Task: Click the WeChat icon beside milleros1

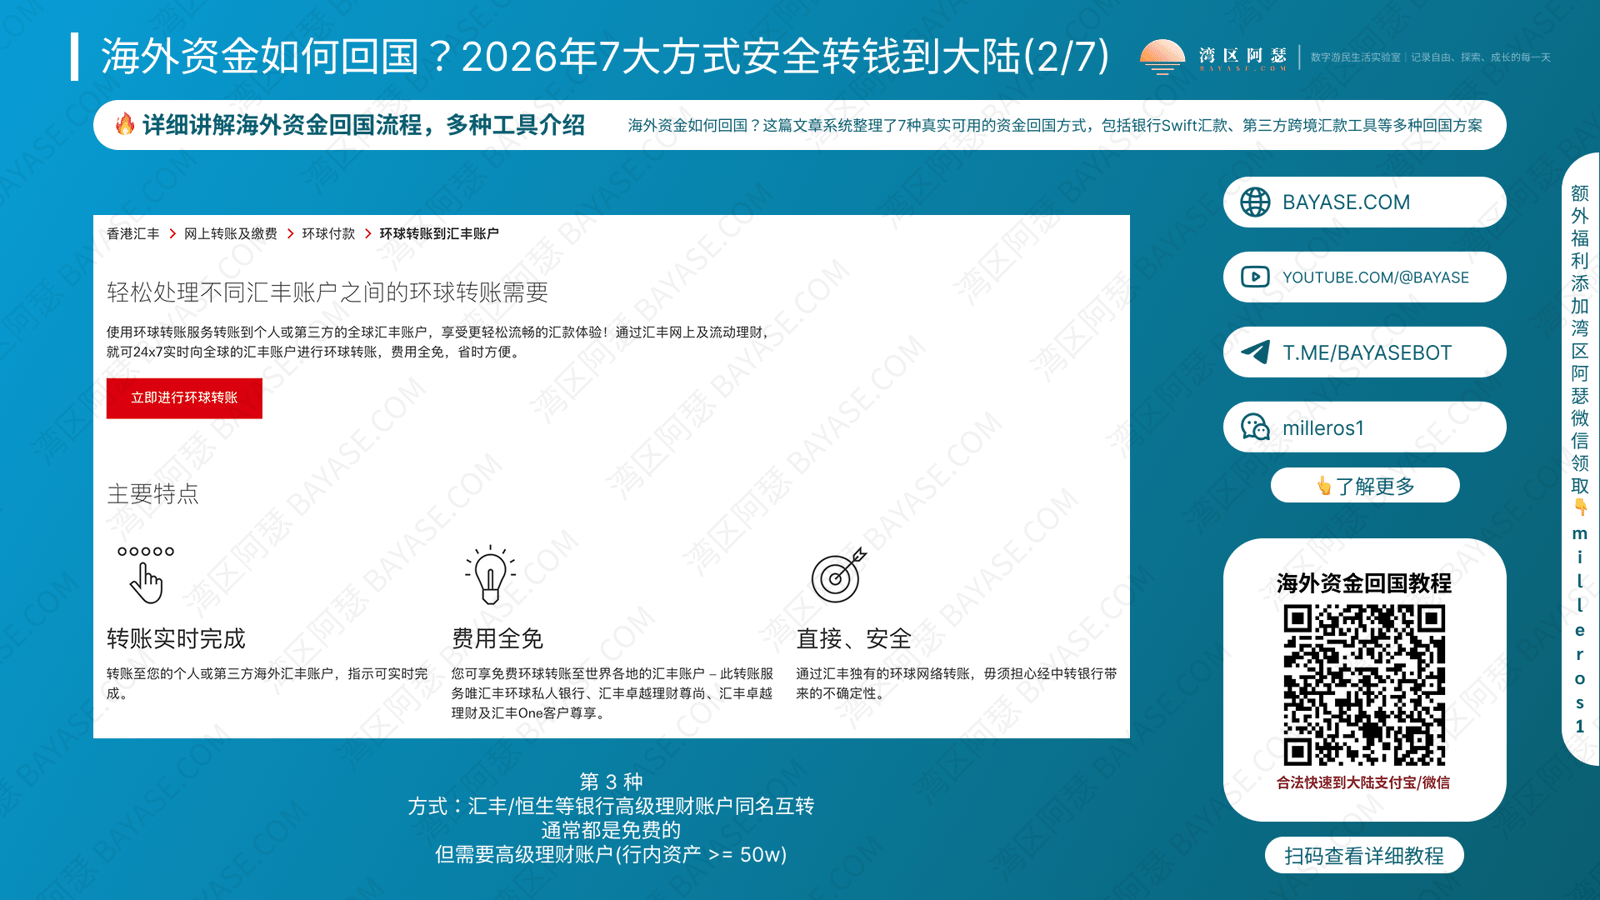Action: pos(1255,427)
